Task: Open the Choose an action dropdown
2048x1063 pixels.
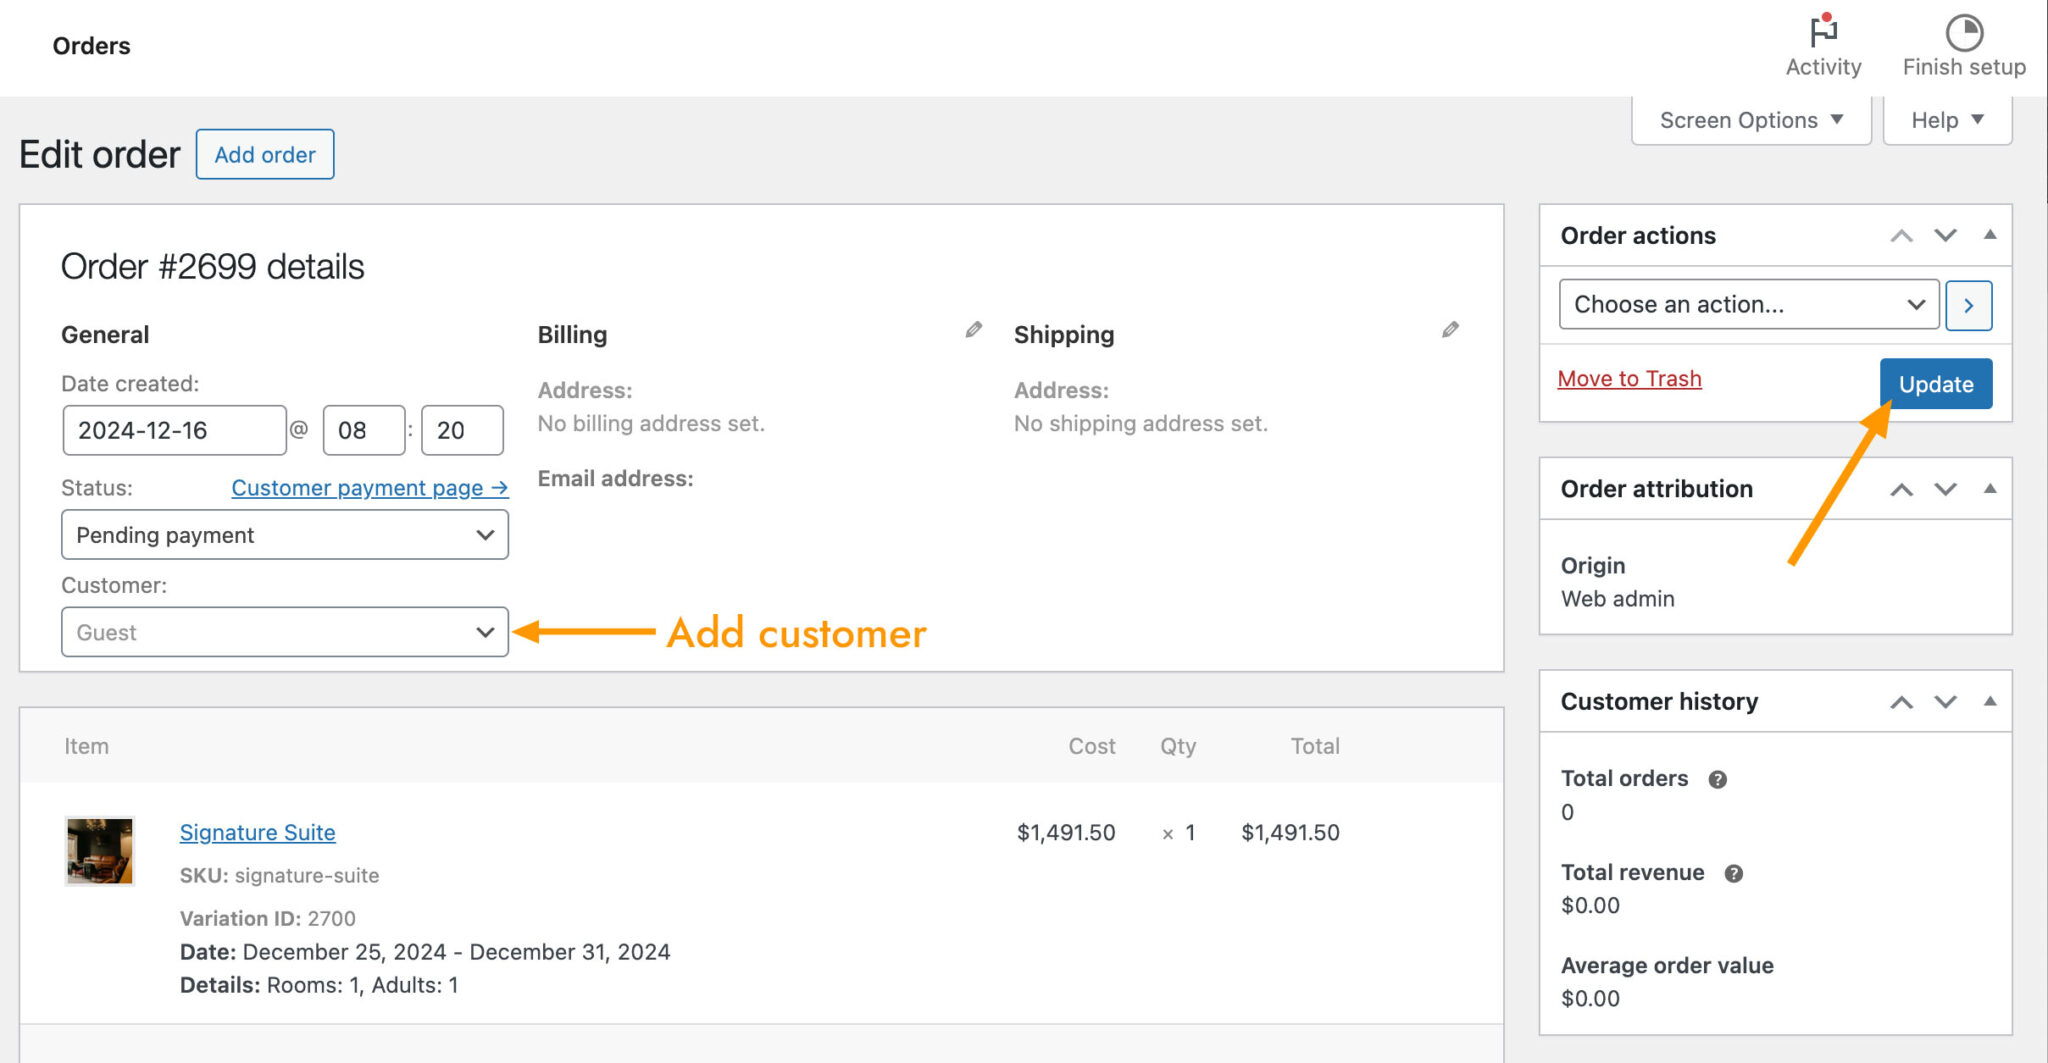Action: coord(1749,304)
